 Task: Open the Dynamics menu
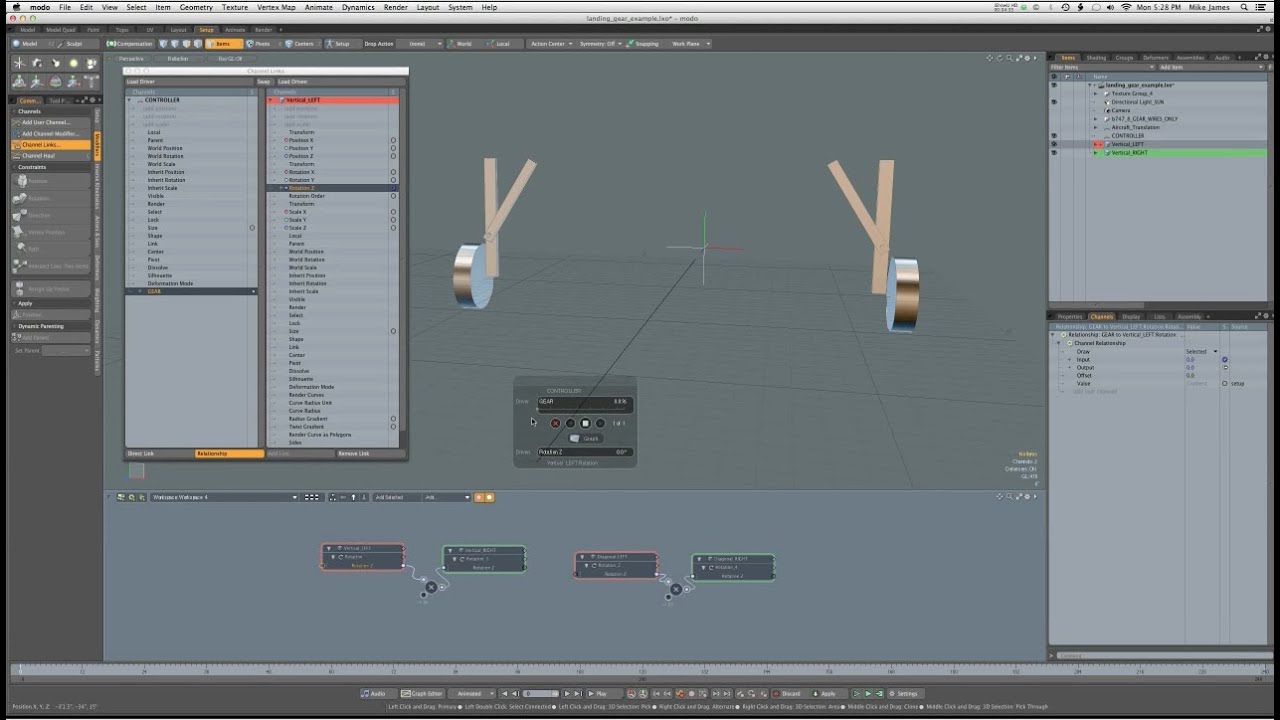pos(358,7)
